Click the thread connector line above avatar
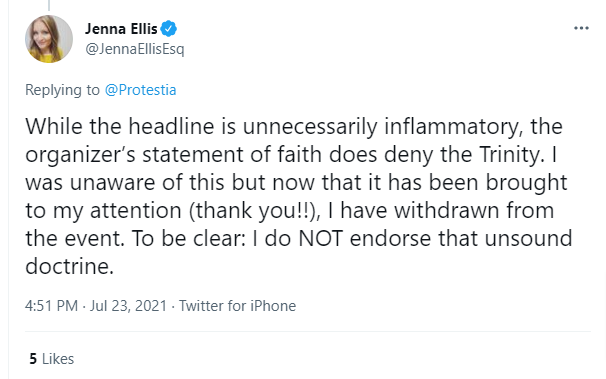This screenshot has height=379, width=606. [49, 5]
